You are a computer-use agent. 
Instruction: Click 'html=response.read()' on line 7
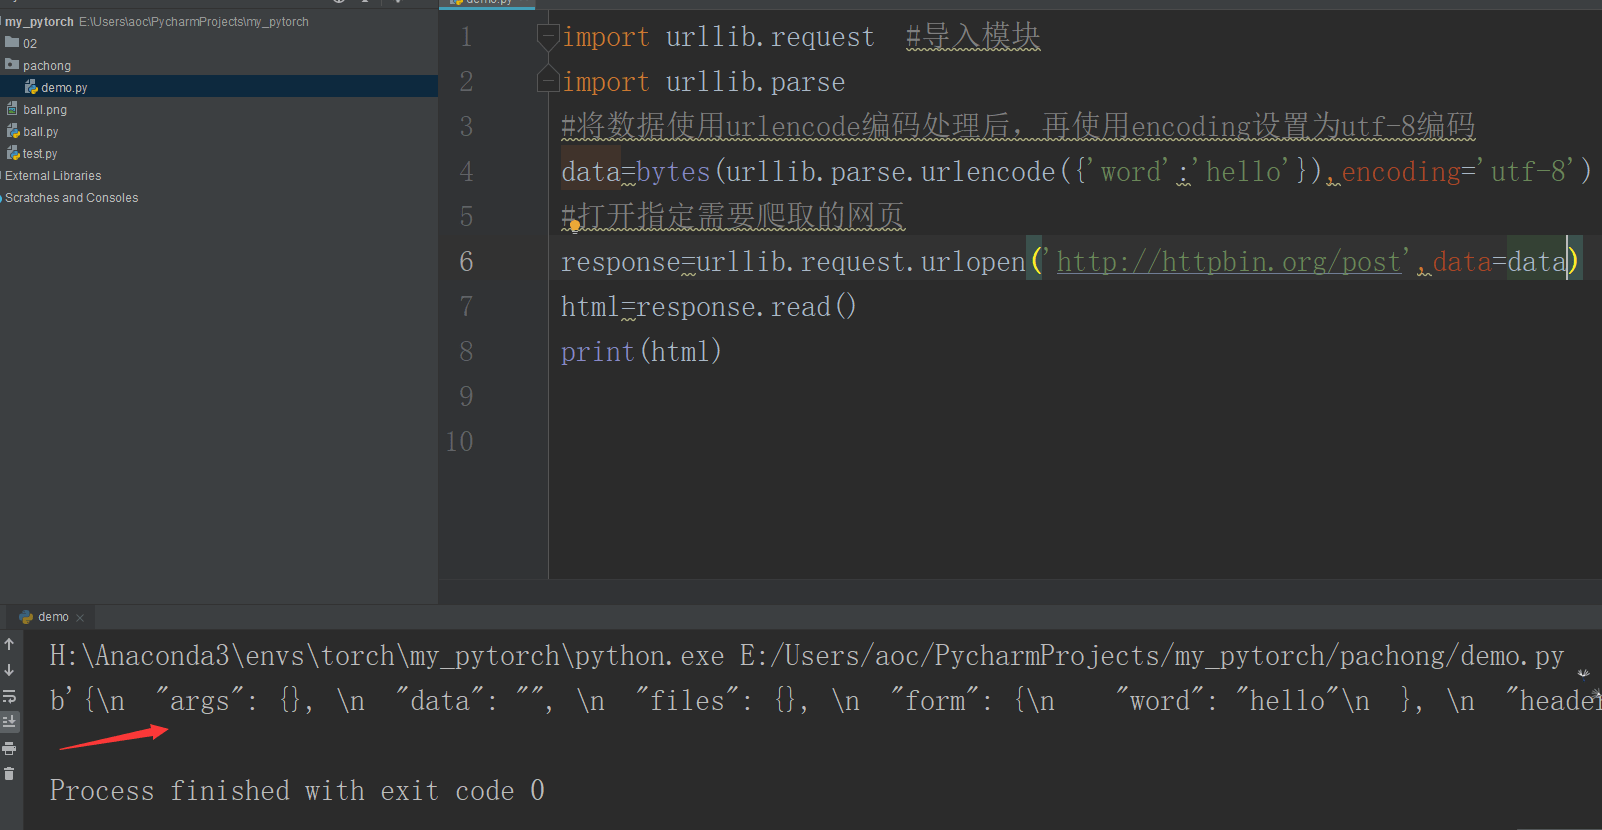point(708,307)
